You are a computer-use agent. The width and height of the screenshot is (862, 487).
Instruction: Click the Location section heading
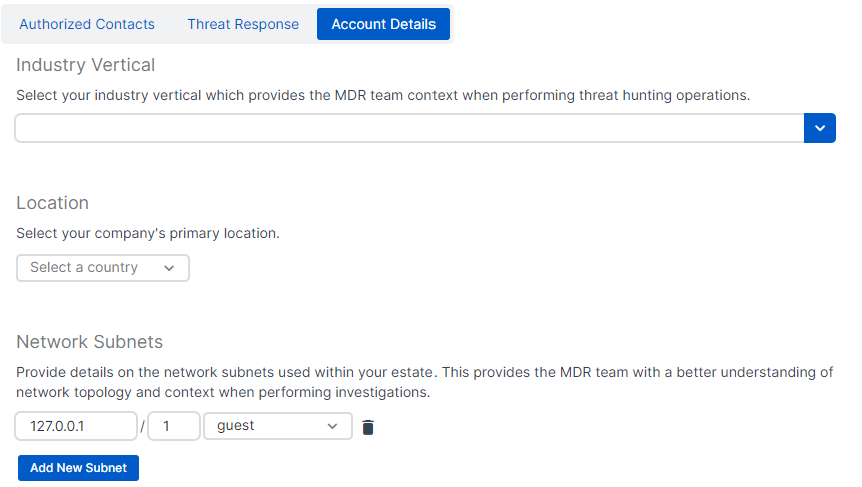pos(53,203)
